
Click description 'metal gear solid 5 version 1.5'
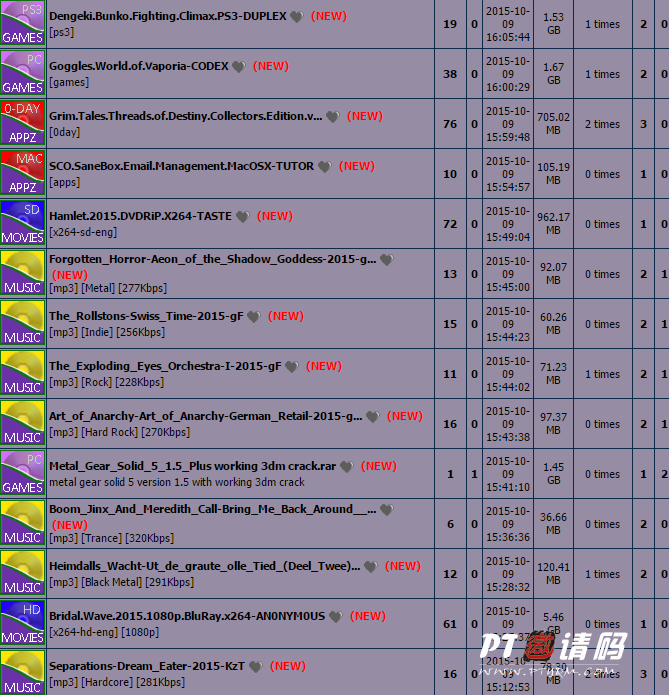(176, 482)
